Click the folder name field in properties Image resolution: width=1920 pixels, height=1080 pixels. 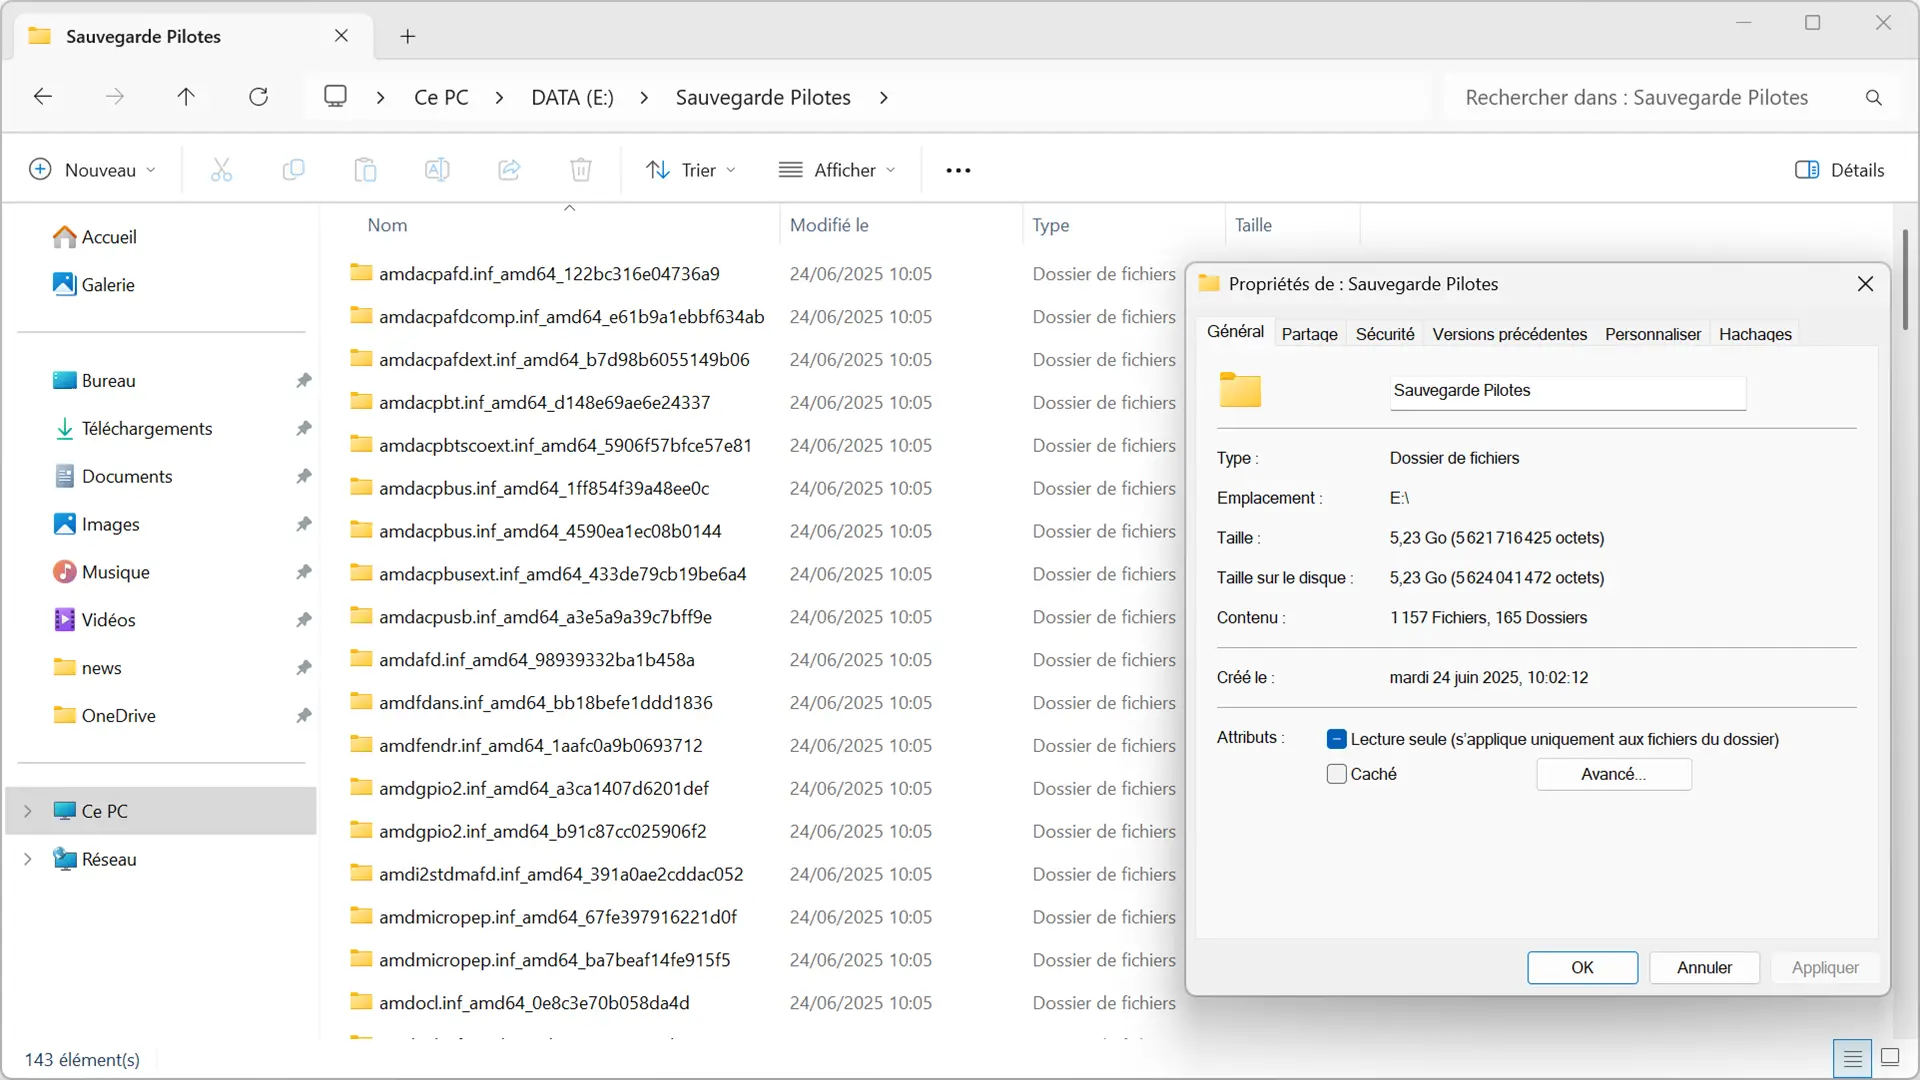(x=1568, y=391)
